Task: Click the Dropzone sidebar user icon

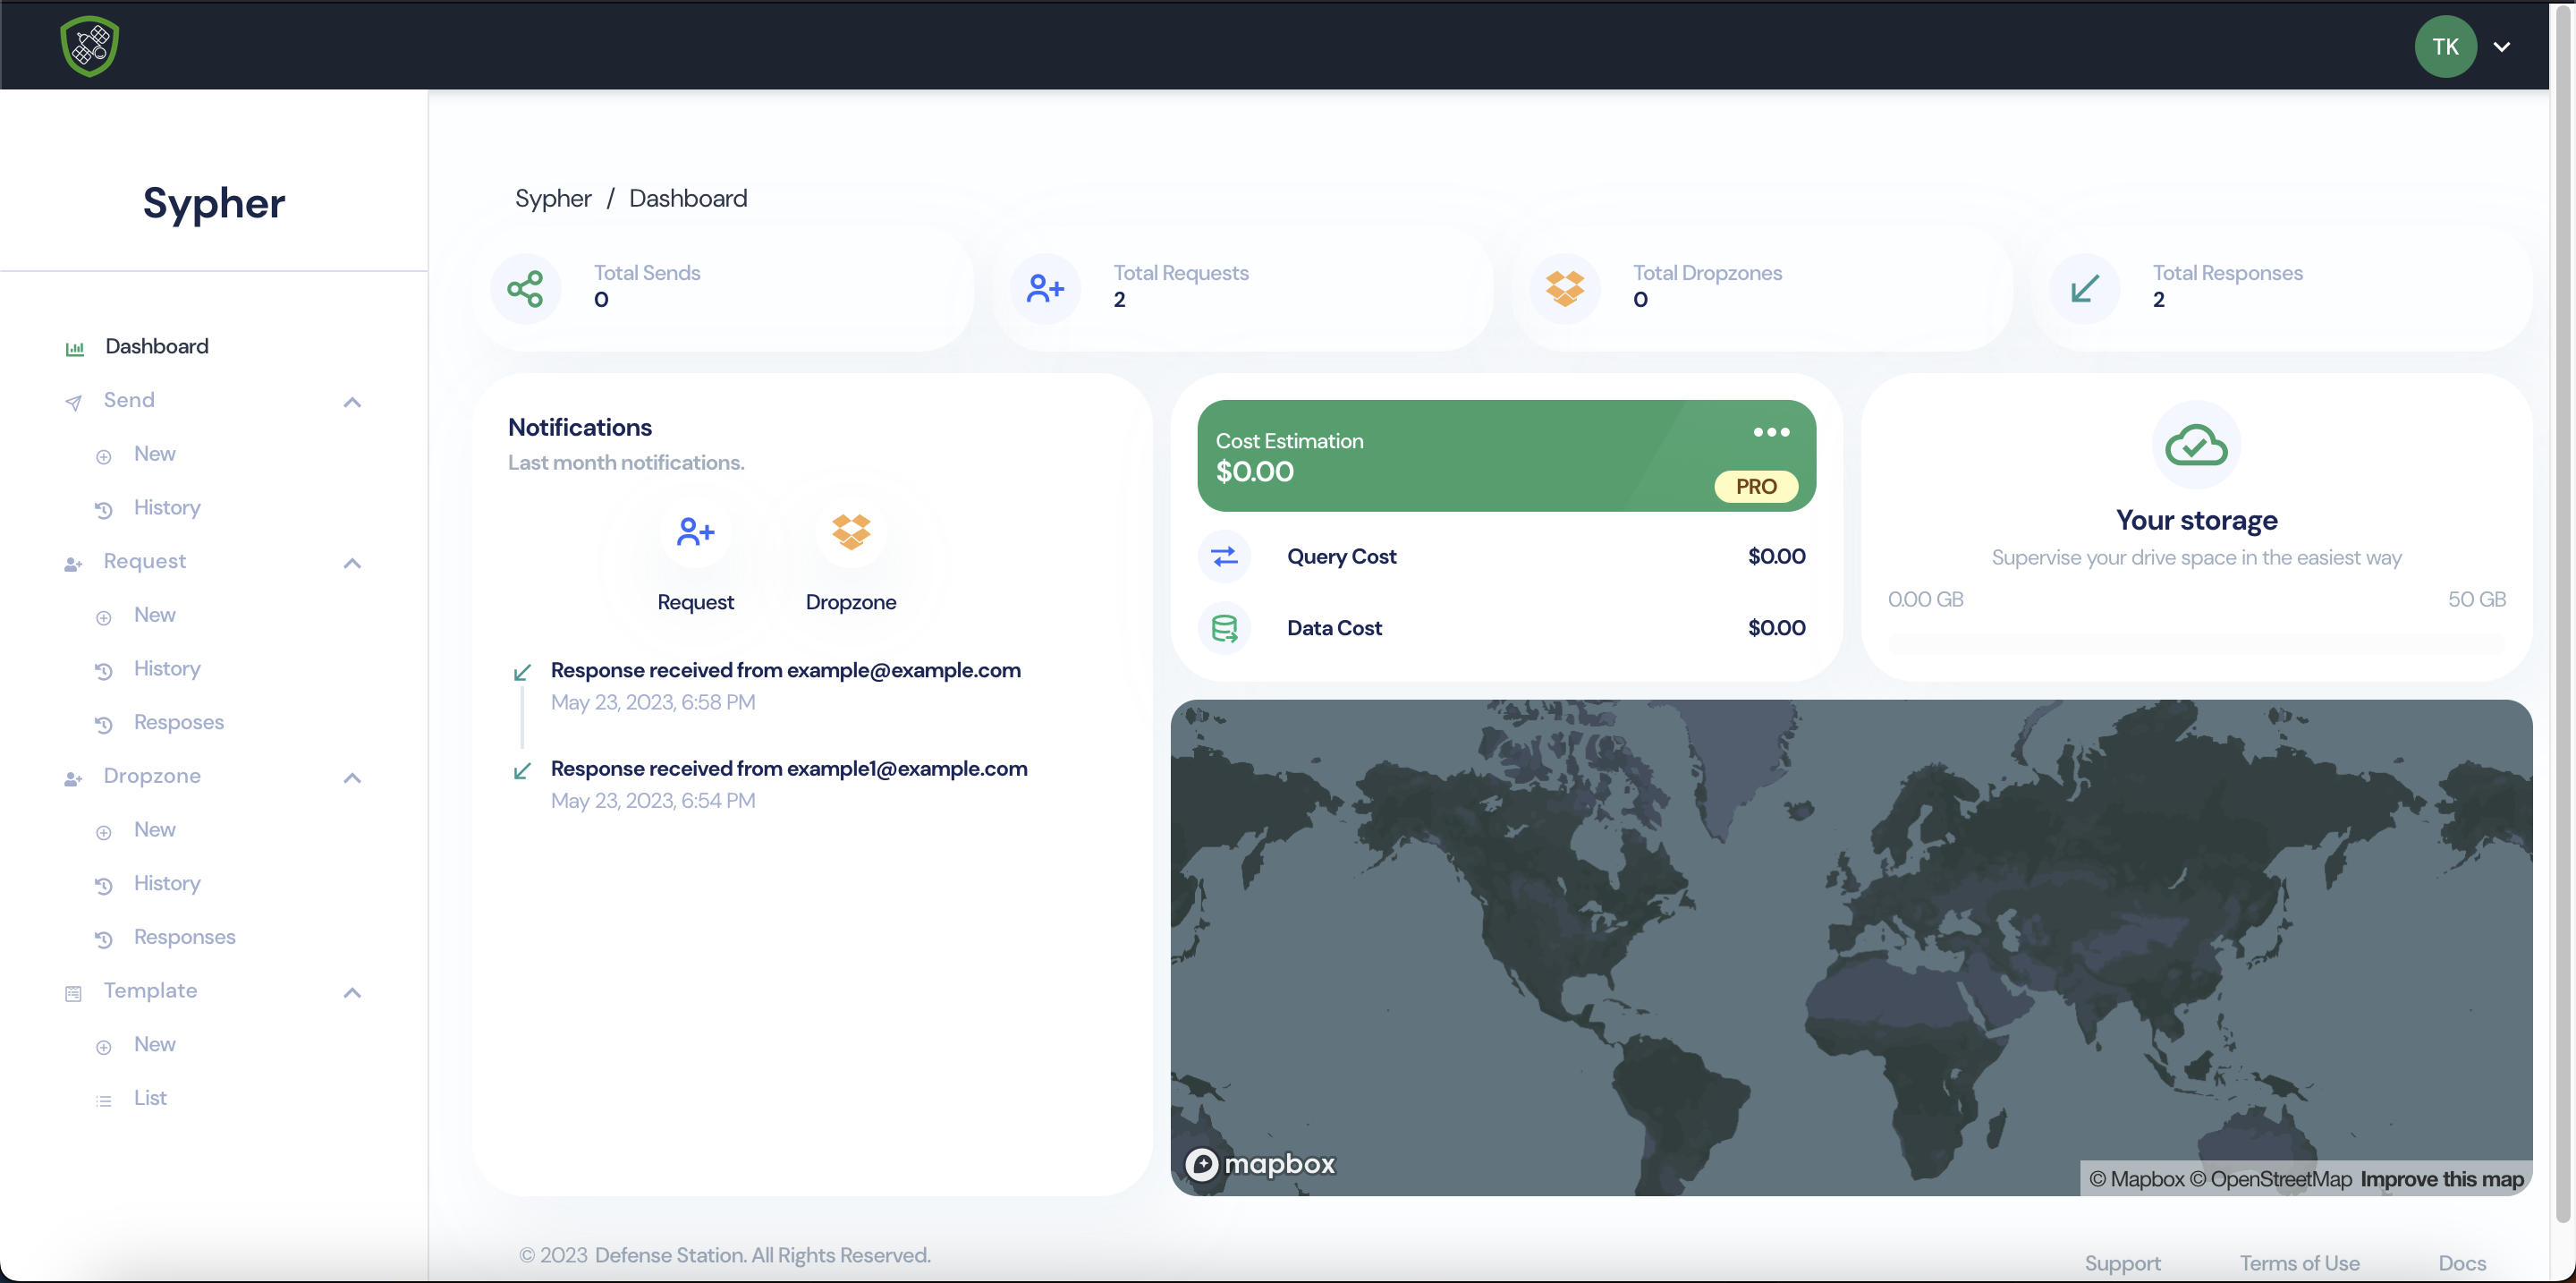Action: pos(73,779)
